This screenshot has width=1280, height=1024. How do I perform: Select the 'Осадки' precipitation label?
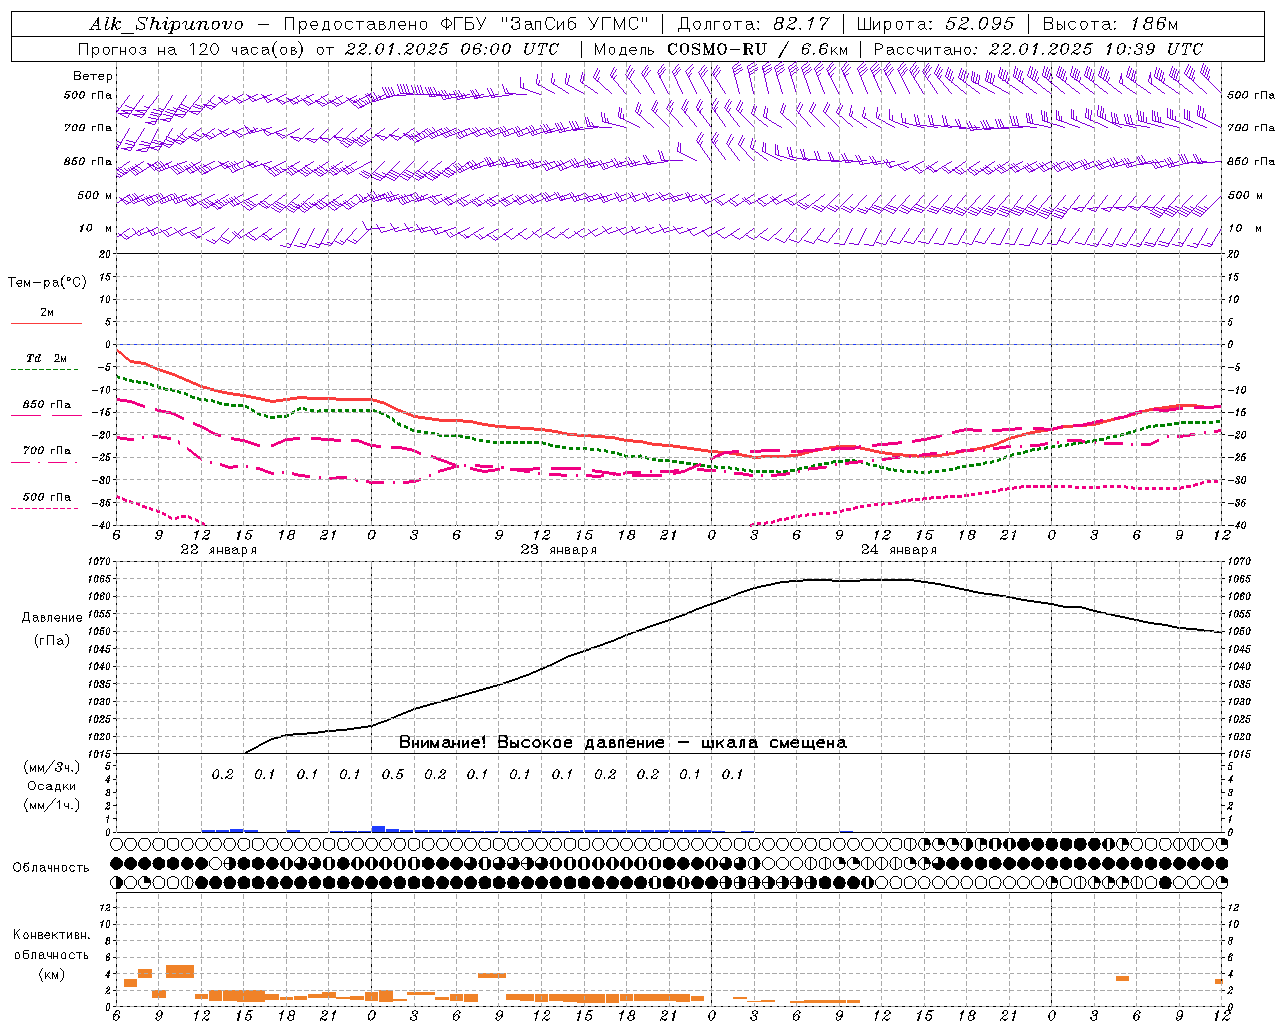(x=52, y=786)
